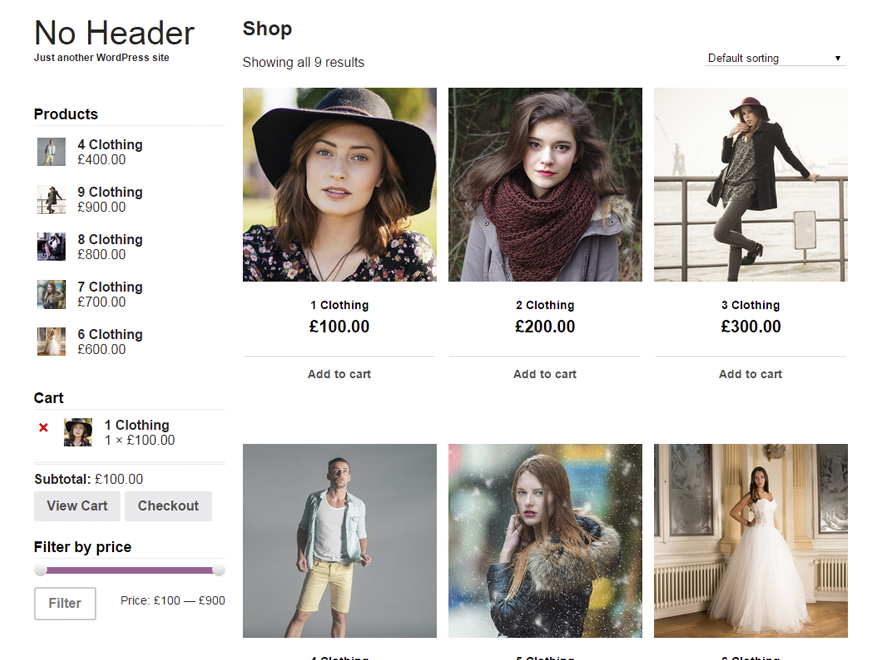
Task: Click the £700.00 price in Products sidebar
Action: click(x=102, y=302)
